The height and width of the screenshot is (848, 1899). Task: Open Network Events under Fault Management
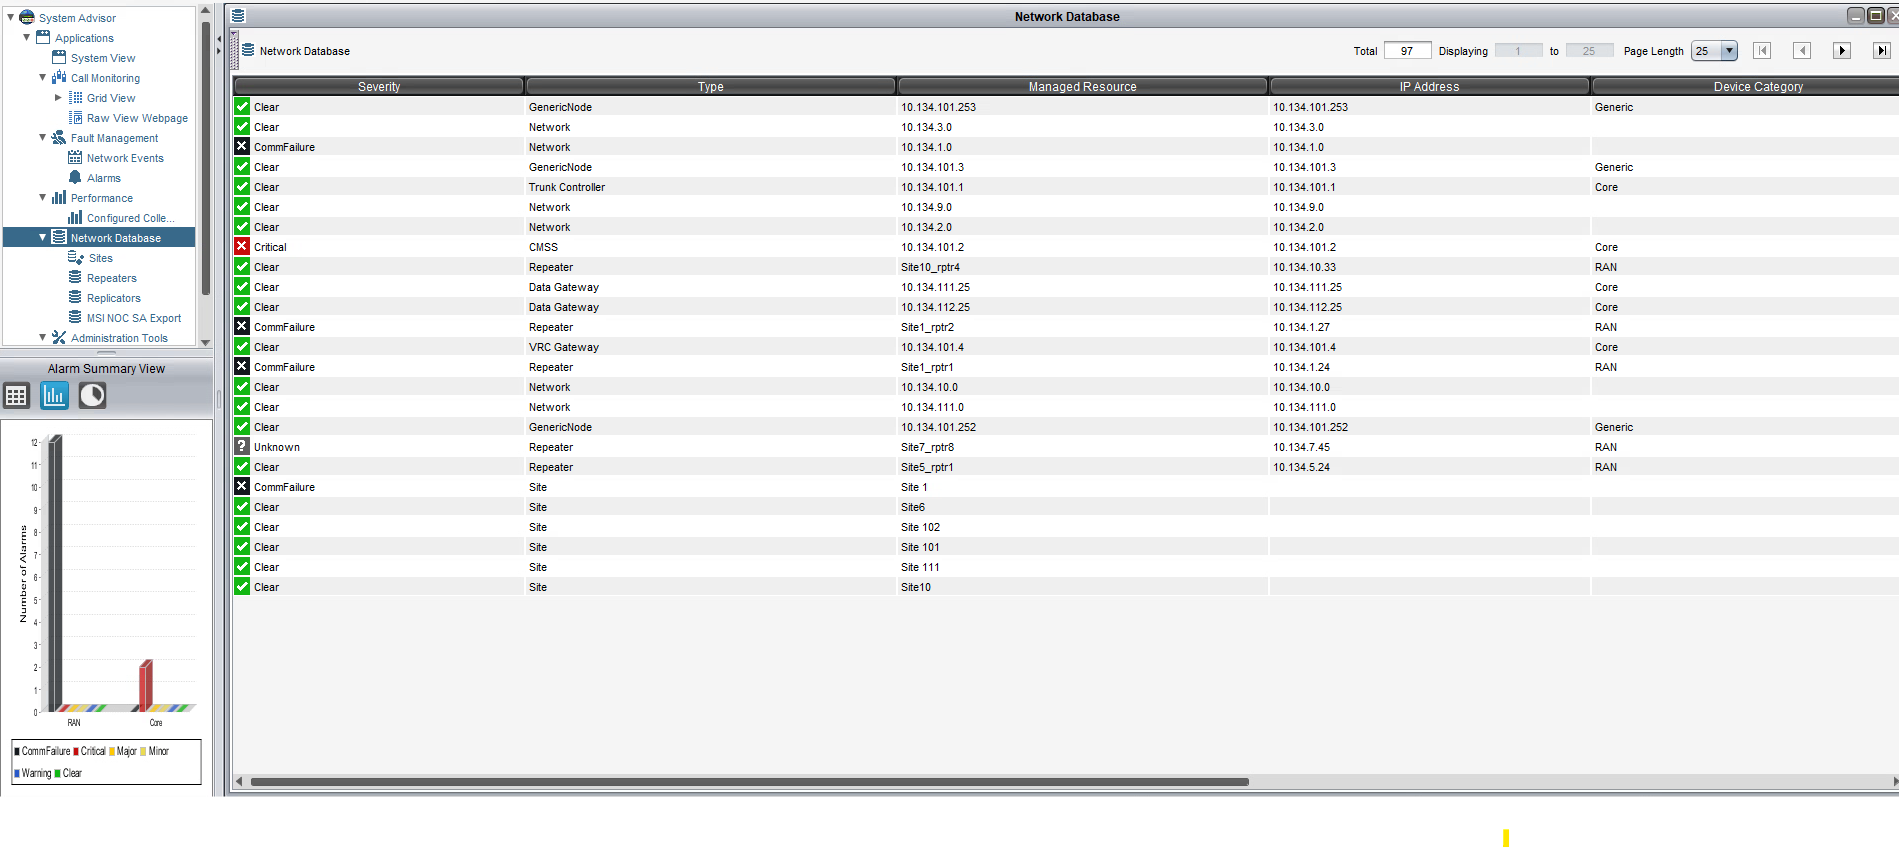(x=125, y=158)
